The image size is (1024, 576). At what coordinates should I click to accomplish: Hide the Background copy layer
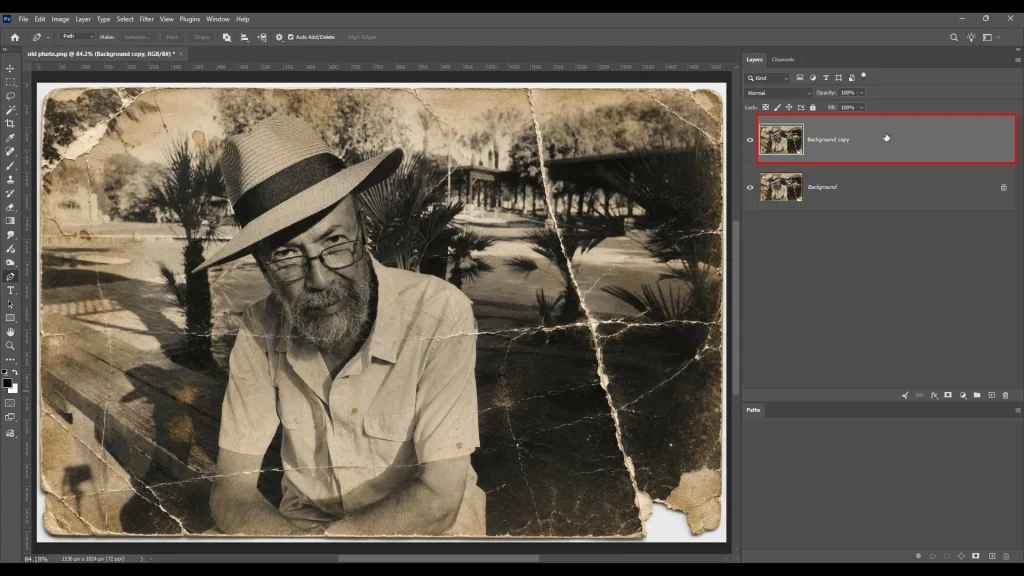click(750, 140)
